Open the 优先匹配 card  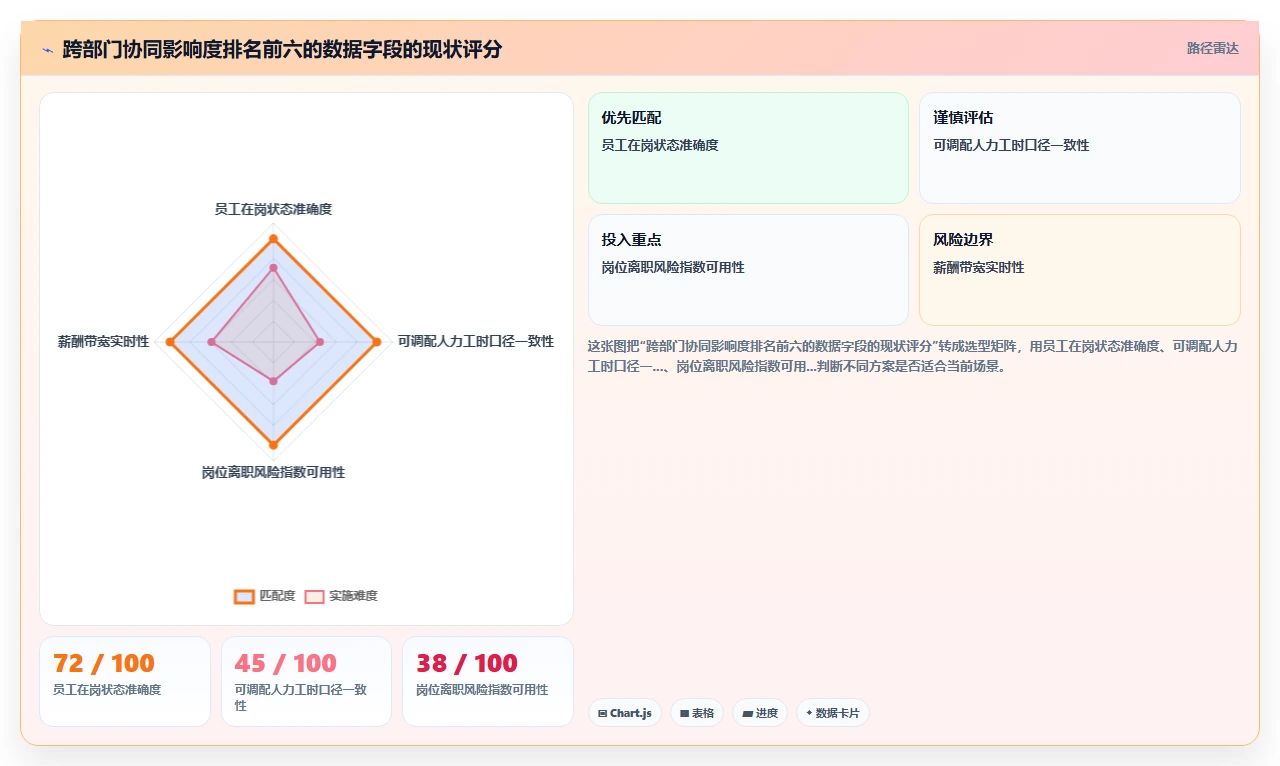(748, 148)
